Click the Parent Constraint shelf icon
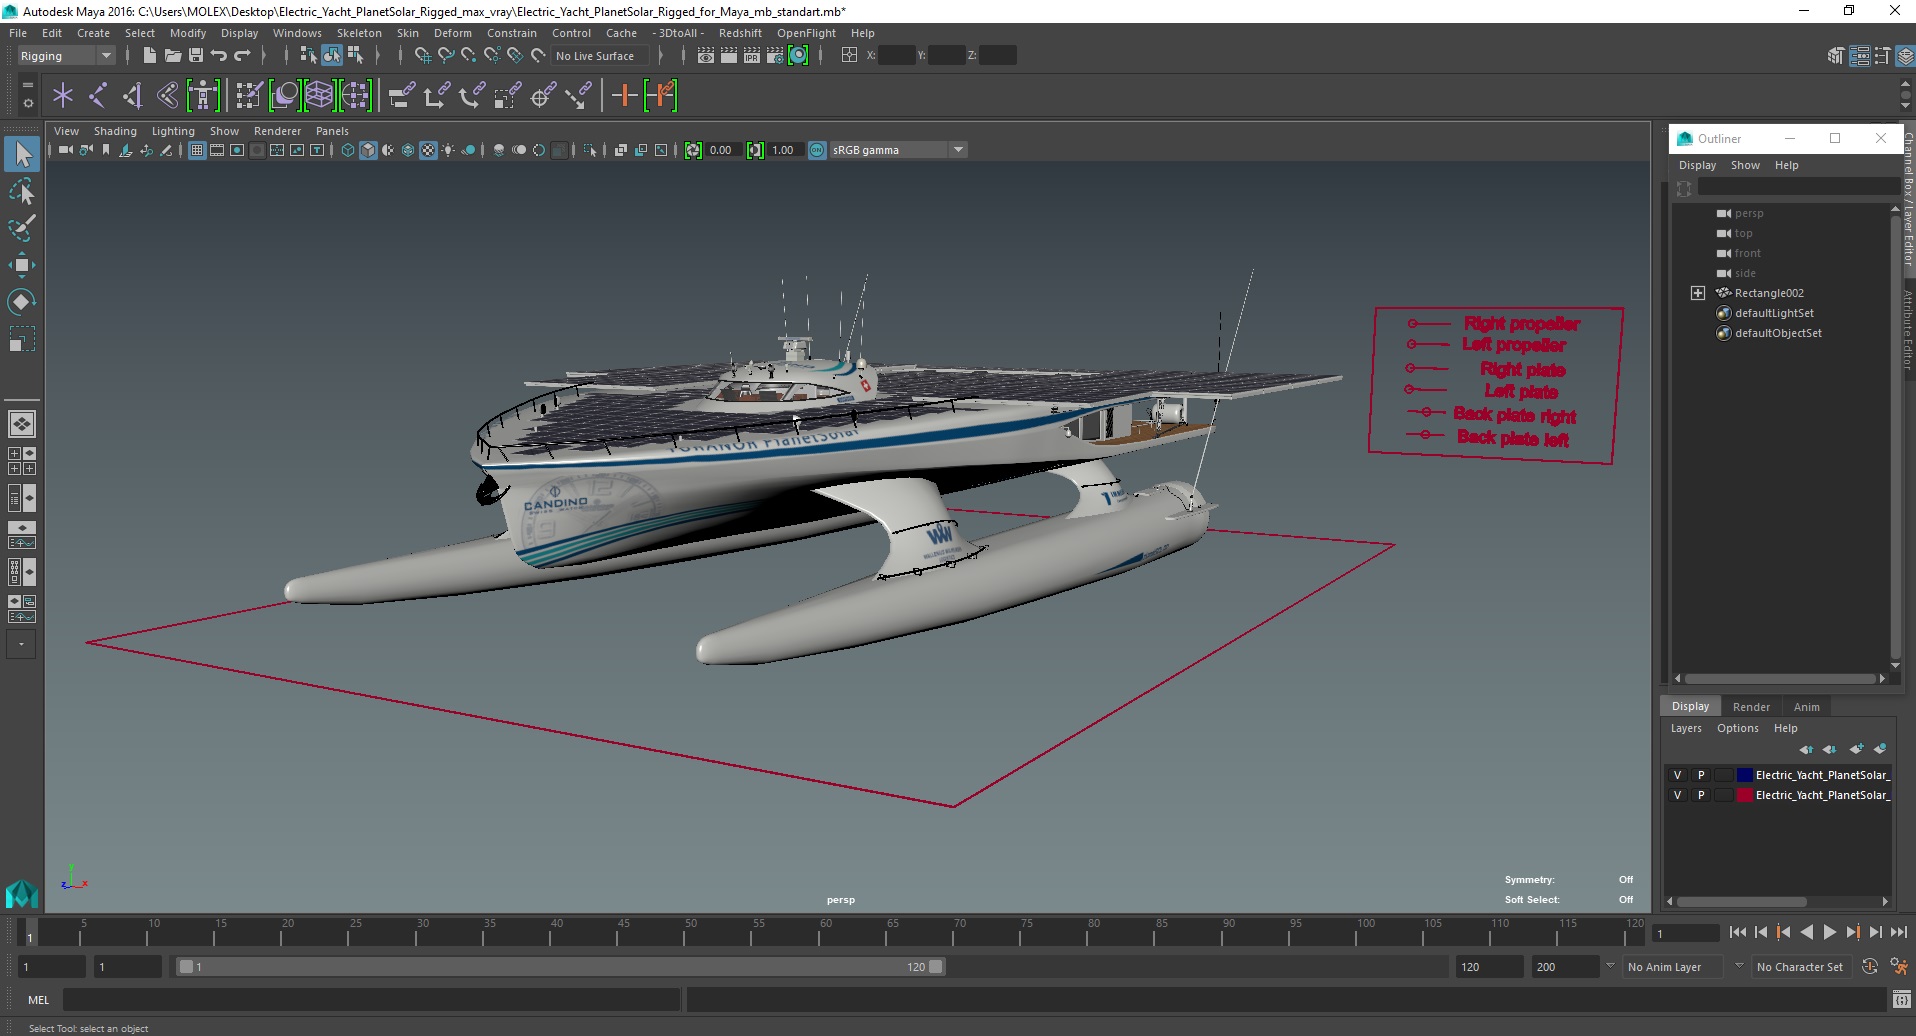Viewport: 1916px width, 1036px height. [x=402, y=96]
